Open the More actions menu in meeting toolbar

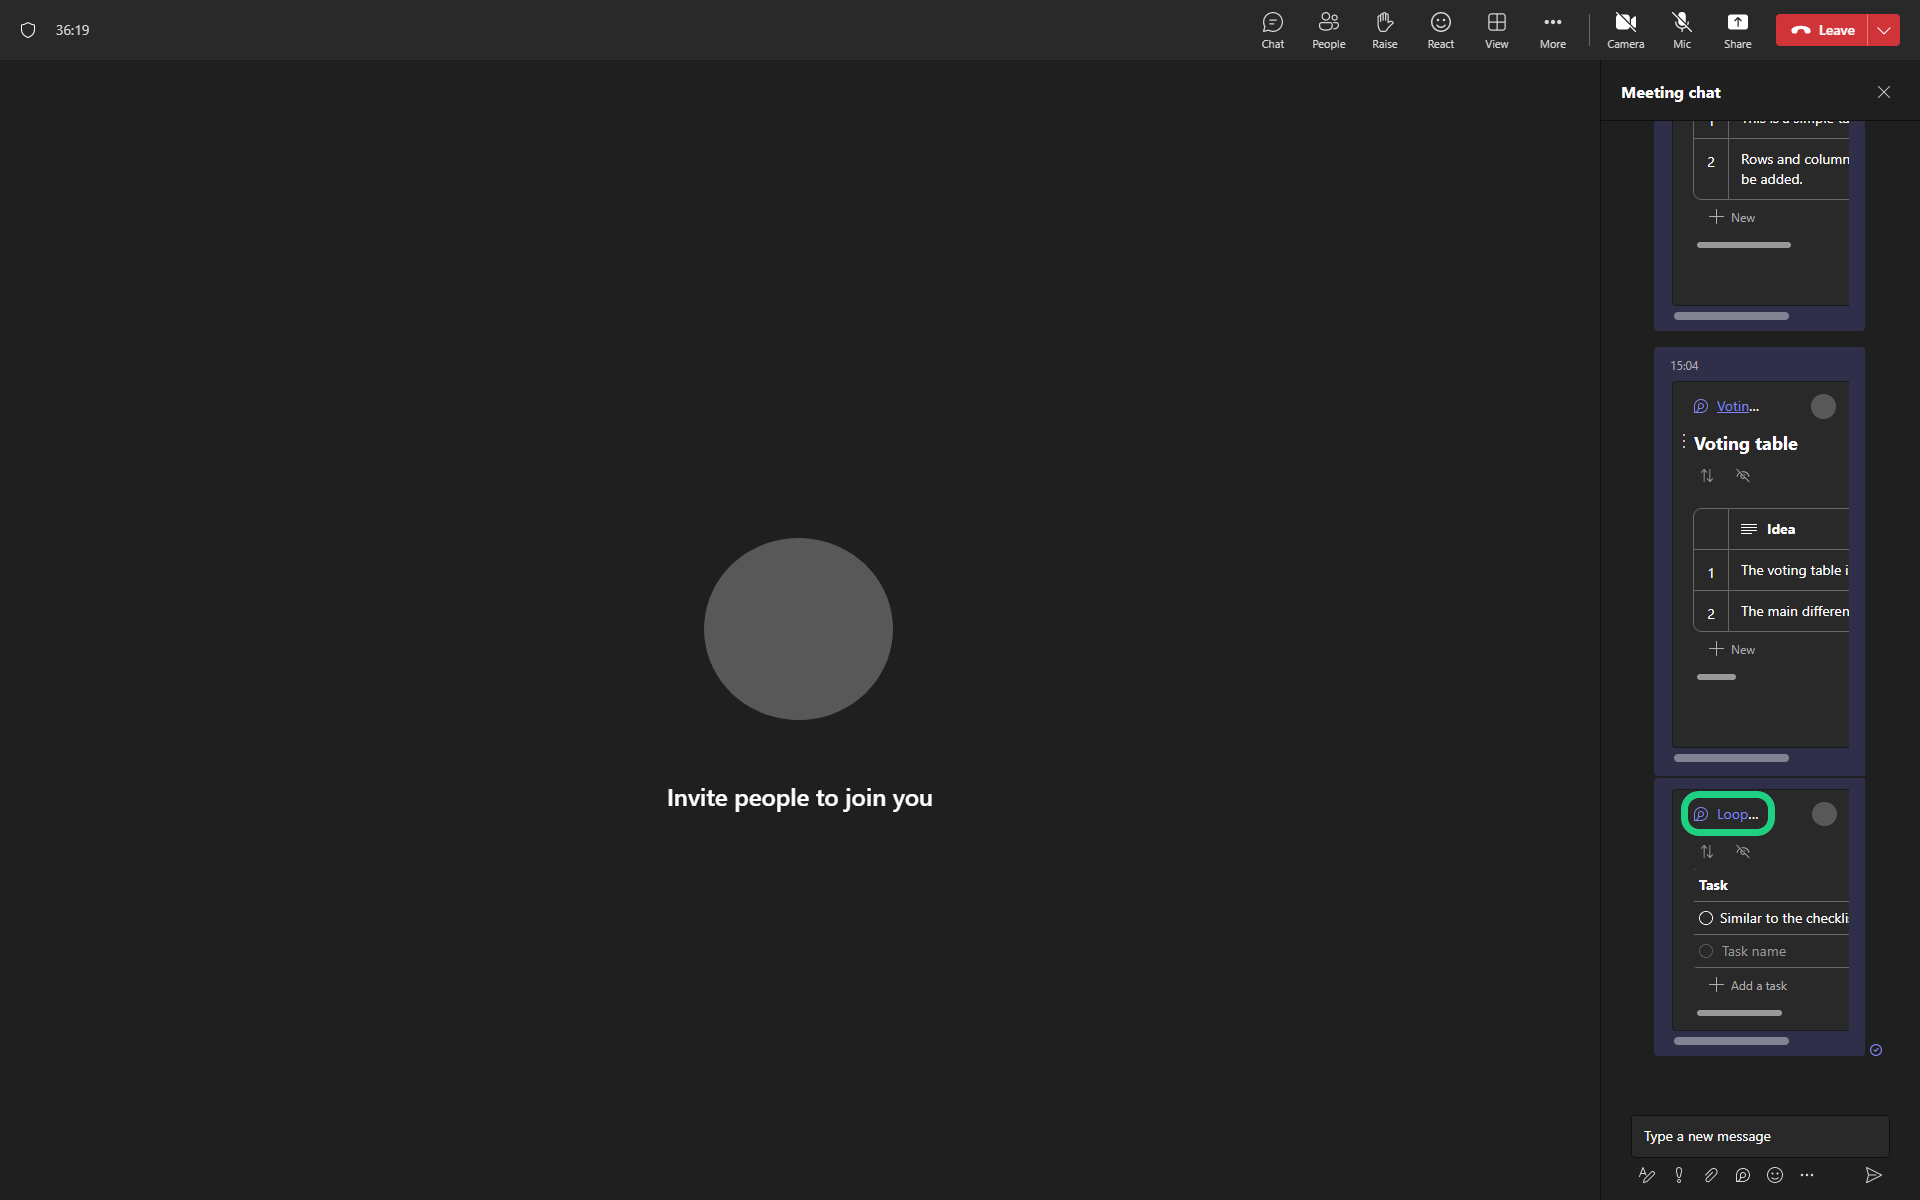coord(1552,30)
